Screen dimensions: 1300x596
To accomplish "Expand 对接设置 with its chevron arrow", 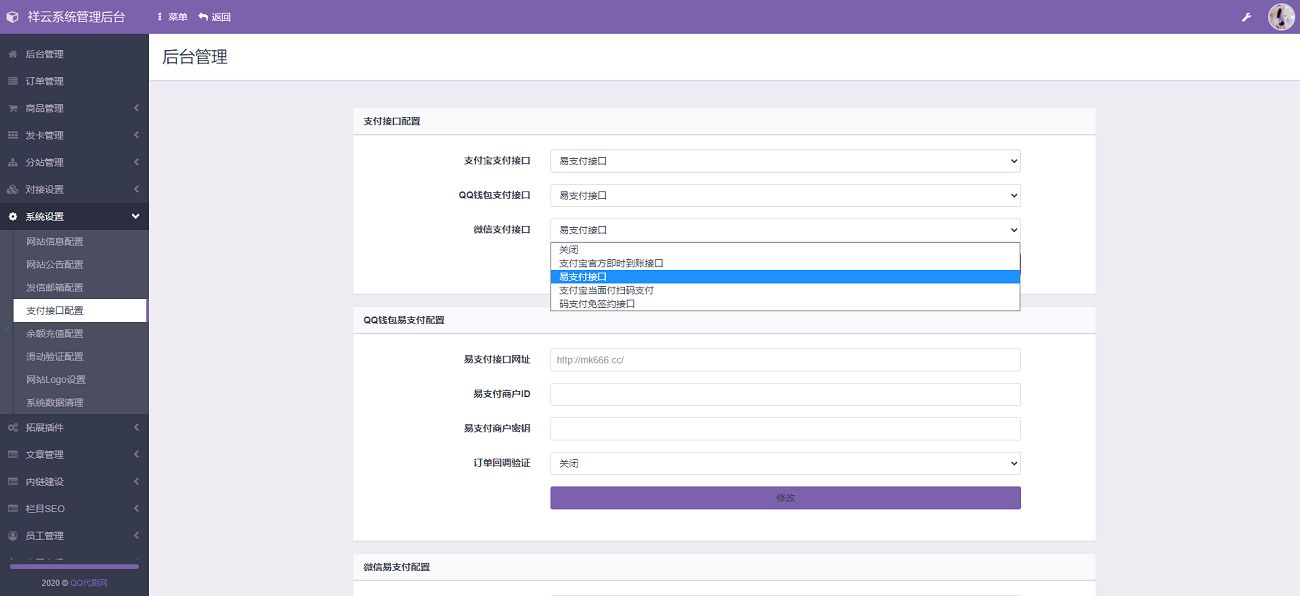I will pos(136,189).
